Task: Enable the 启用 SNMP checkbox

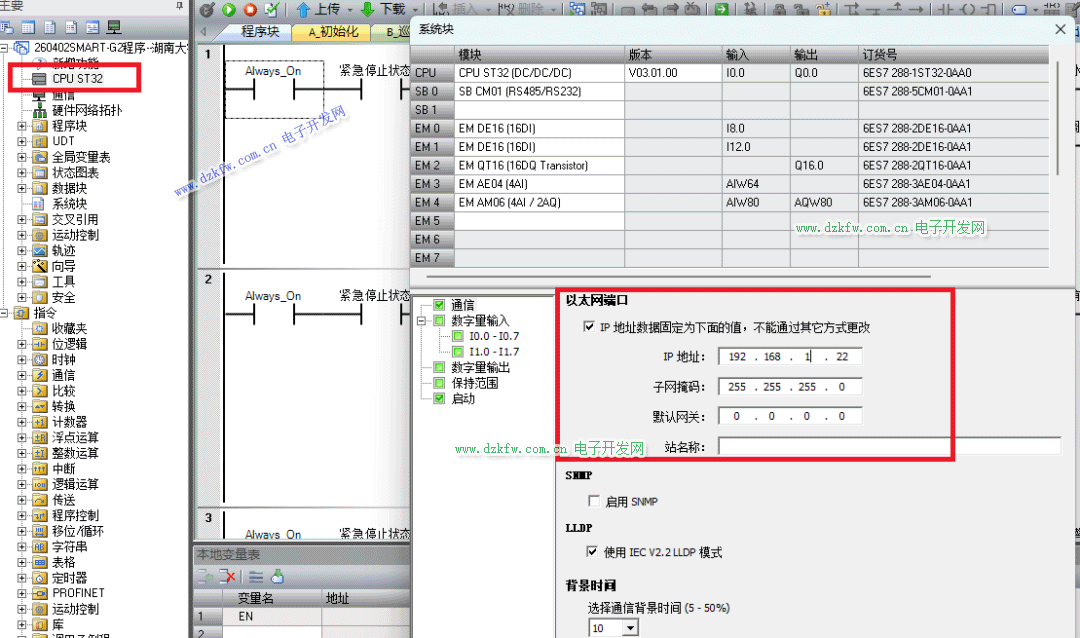Action: [x=594, y=501]
